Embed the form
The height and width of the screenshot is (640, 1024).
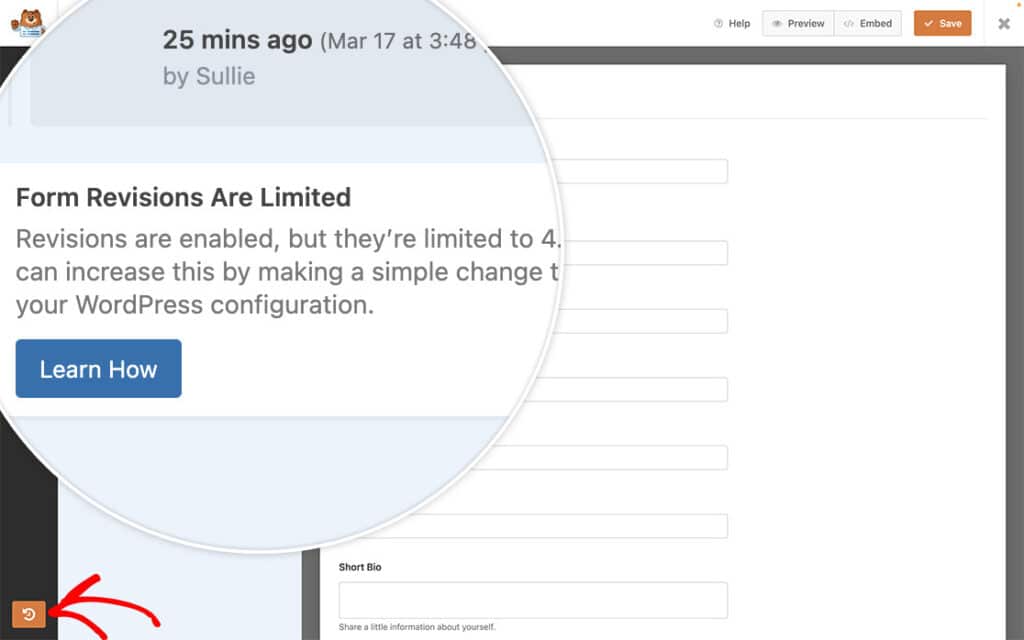[868, 23]
